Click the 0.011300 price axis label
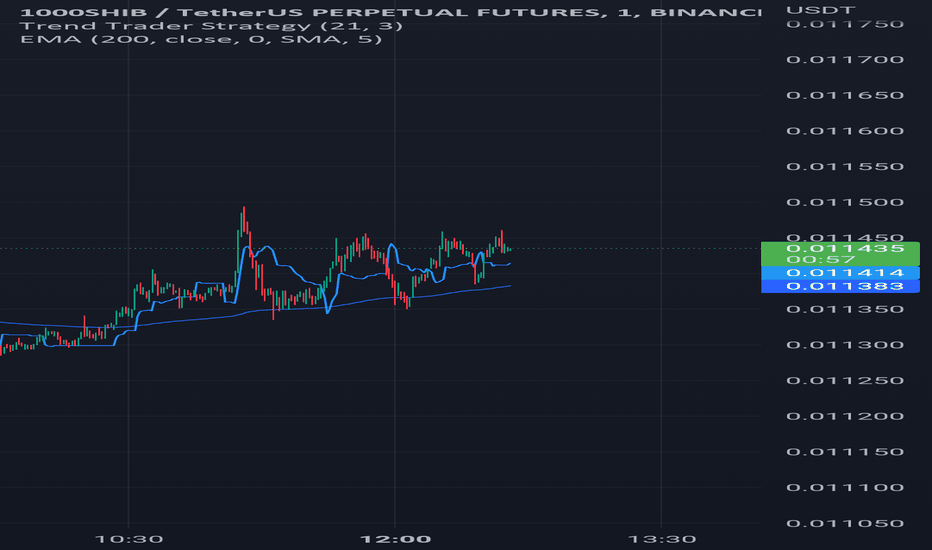This screenshot has height=550, width=932. pos(845,345)
